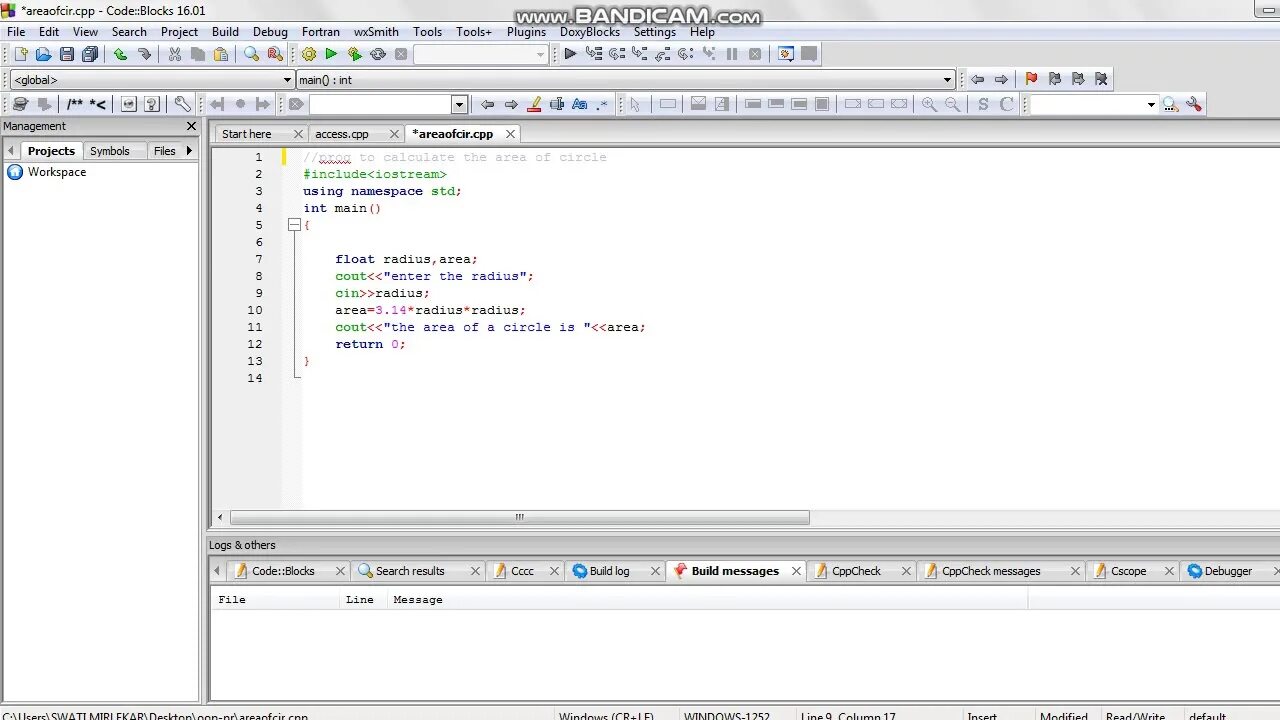Open the DoxyBlocks menu
The width and height of the screenshot is (1280, 720).
[590, 31]
